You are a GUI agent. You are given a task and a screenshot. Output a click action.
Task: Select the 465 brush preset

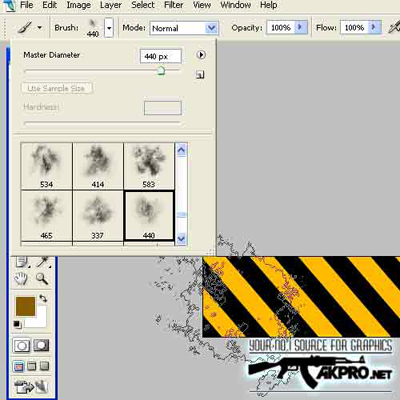coord(46,216)
